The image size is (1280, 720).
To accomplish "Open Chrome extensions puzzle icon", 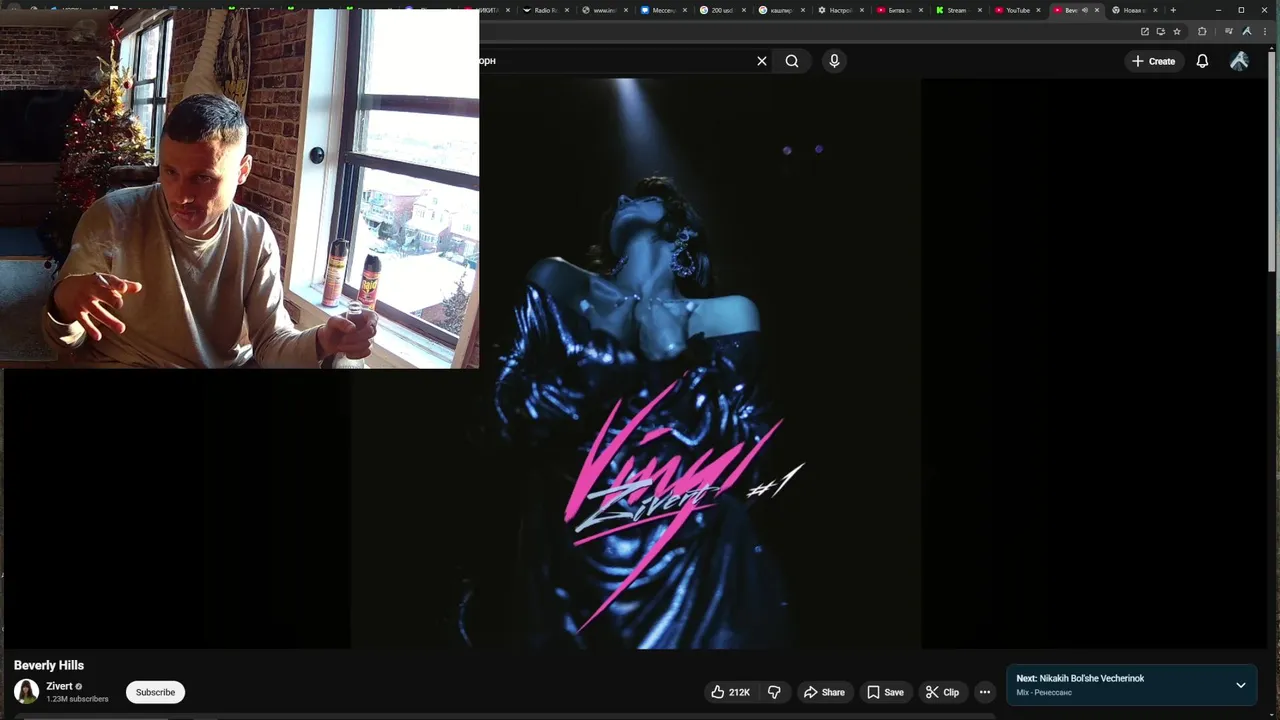I will click(1202, 31).
